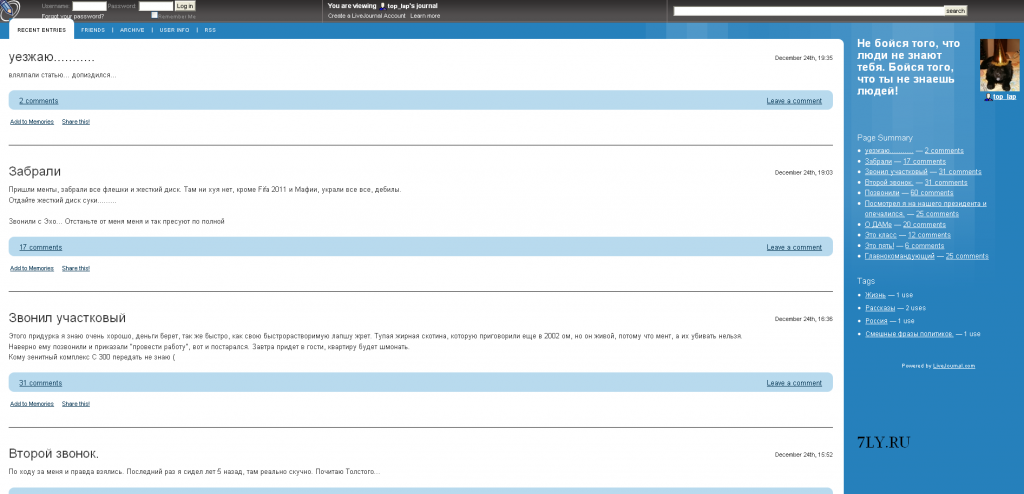1024x494 pixels.
Task: Enable the Remember Me checkbox
Action: [x=154, y=15]
